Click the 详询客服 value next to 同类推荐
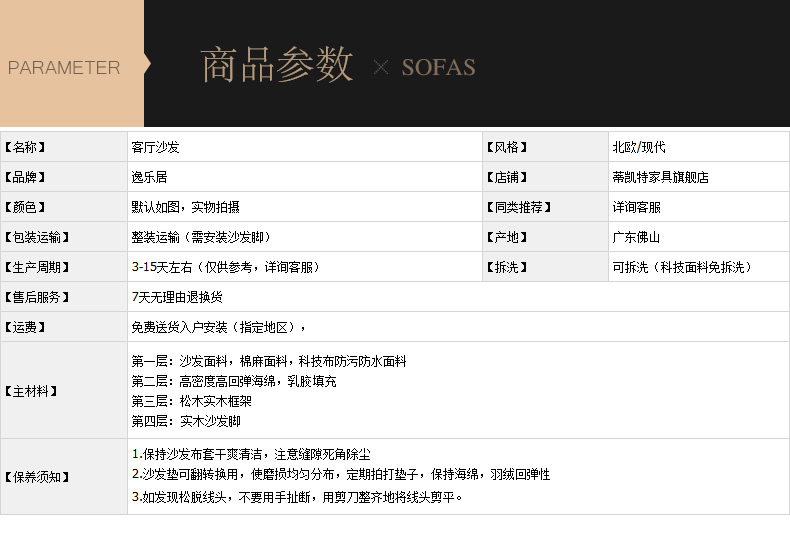Screen dimensions: 790x537 [636, 207]
